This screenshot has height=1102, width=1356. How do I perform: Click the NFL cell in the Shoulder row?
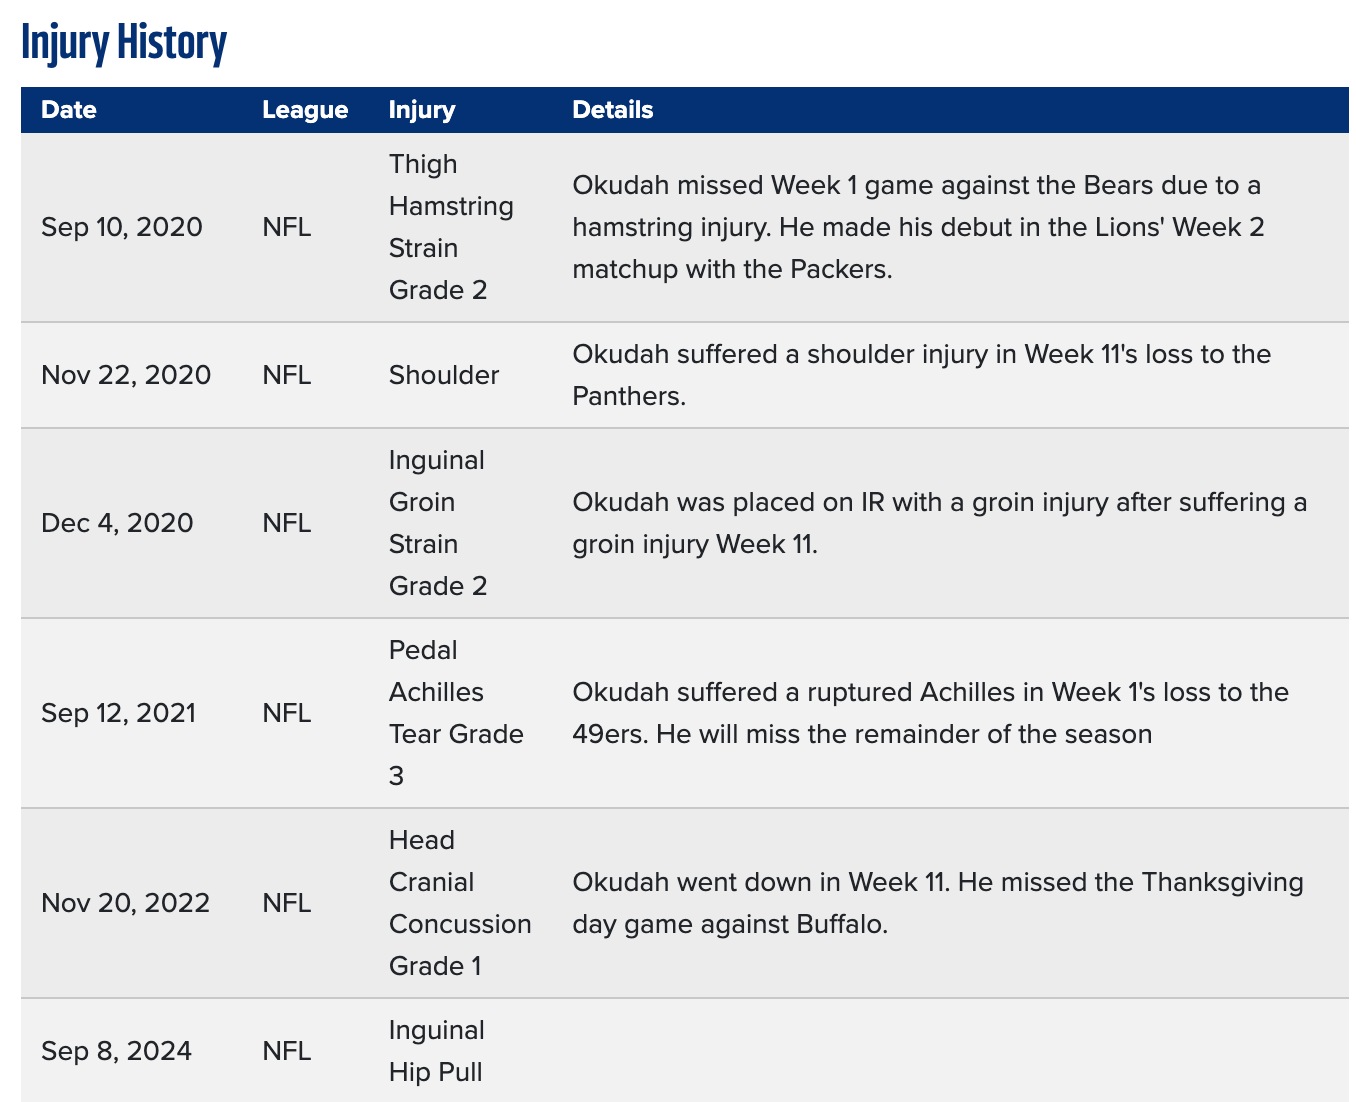[x=286, y=375]
